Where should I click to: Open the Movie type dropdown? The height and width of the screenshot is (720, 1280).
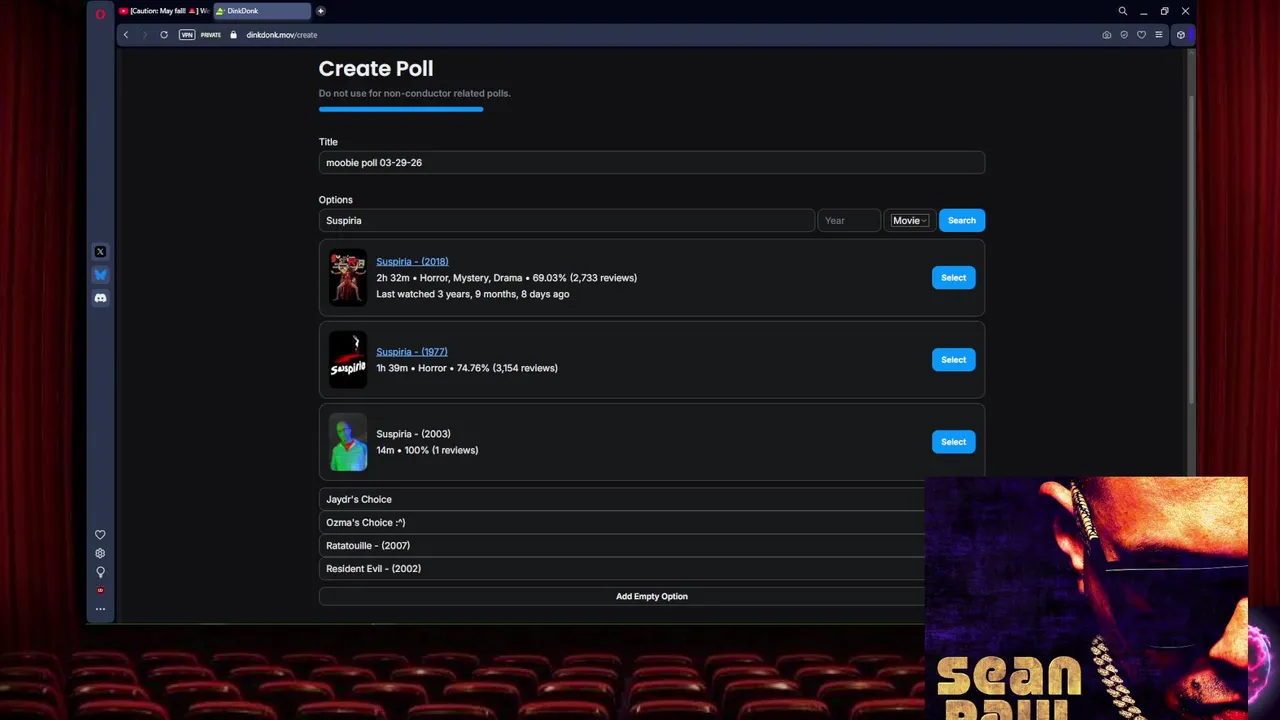(x=910, y=221)
